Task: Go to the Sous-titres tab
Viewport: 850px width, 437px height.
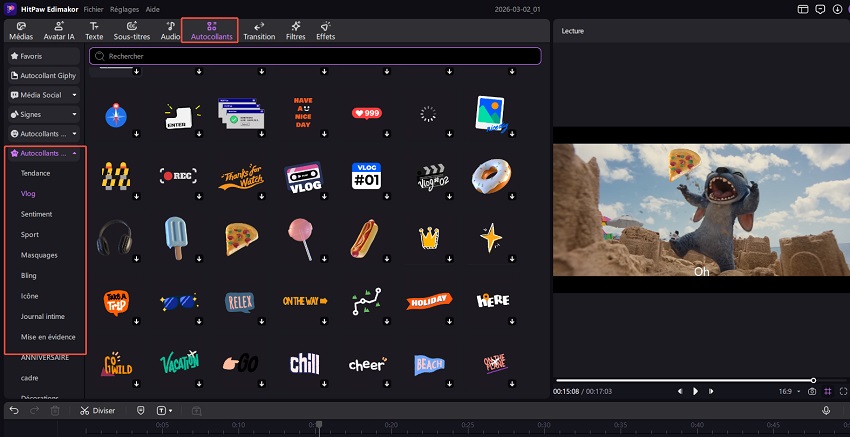Action: coord(132,31)
